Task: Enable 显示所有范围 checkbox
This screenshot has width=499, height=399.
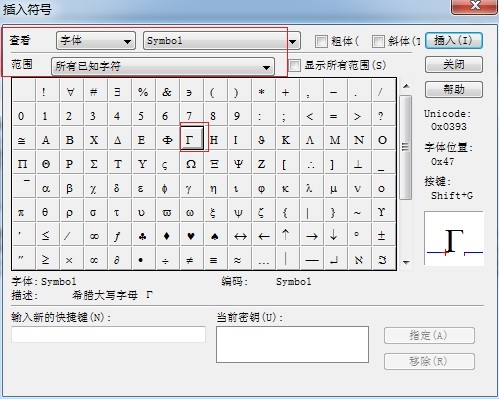Action: tap(294, 65)
